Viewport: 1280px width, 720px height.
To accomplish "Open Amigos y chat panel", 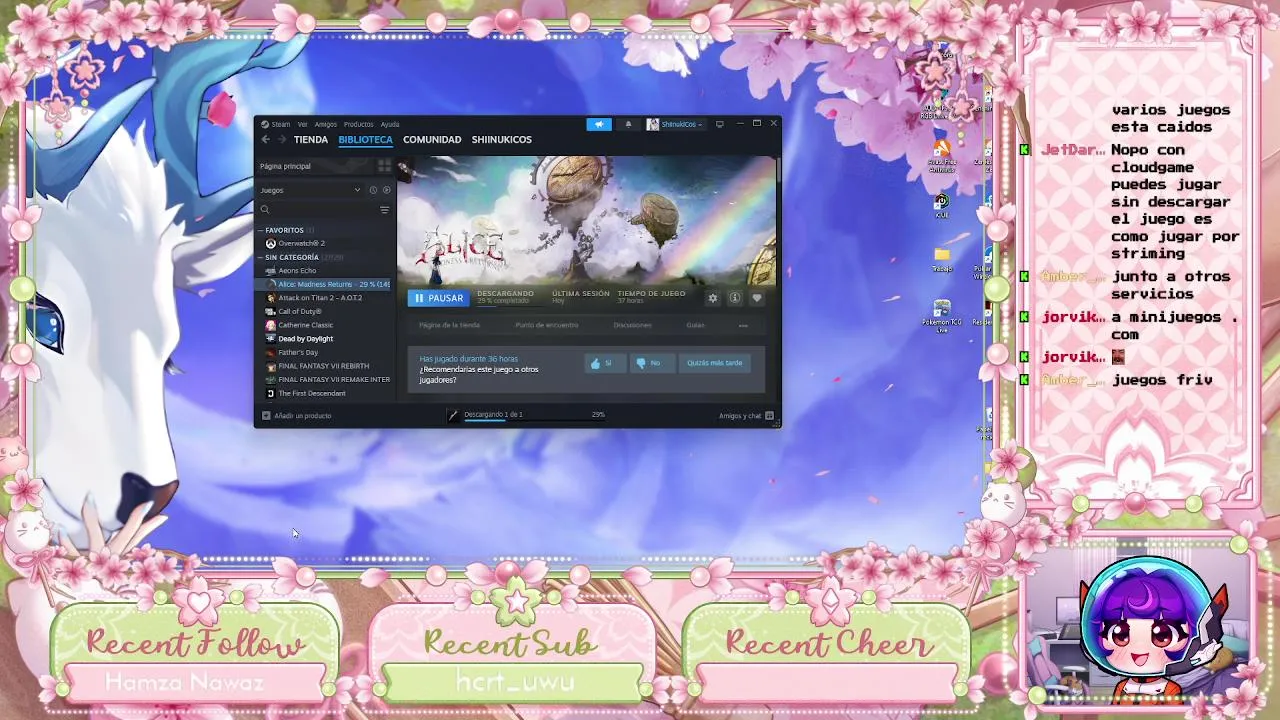I will [746, 415].
